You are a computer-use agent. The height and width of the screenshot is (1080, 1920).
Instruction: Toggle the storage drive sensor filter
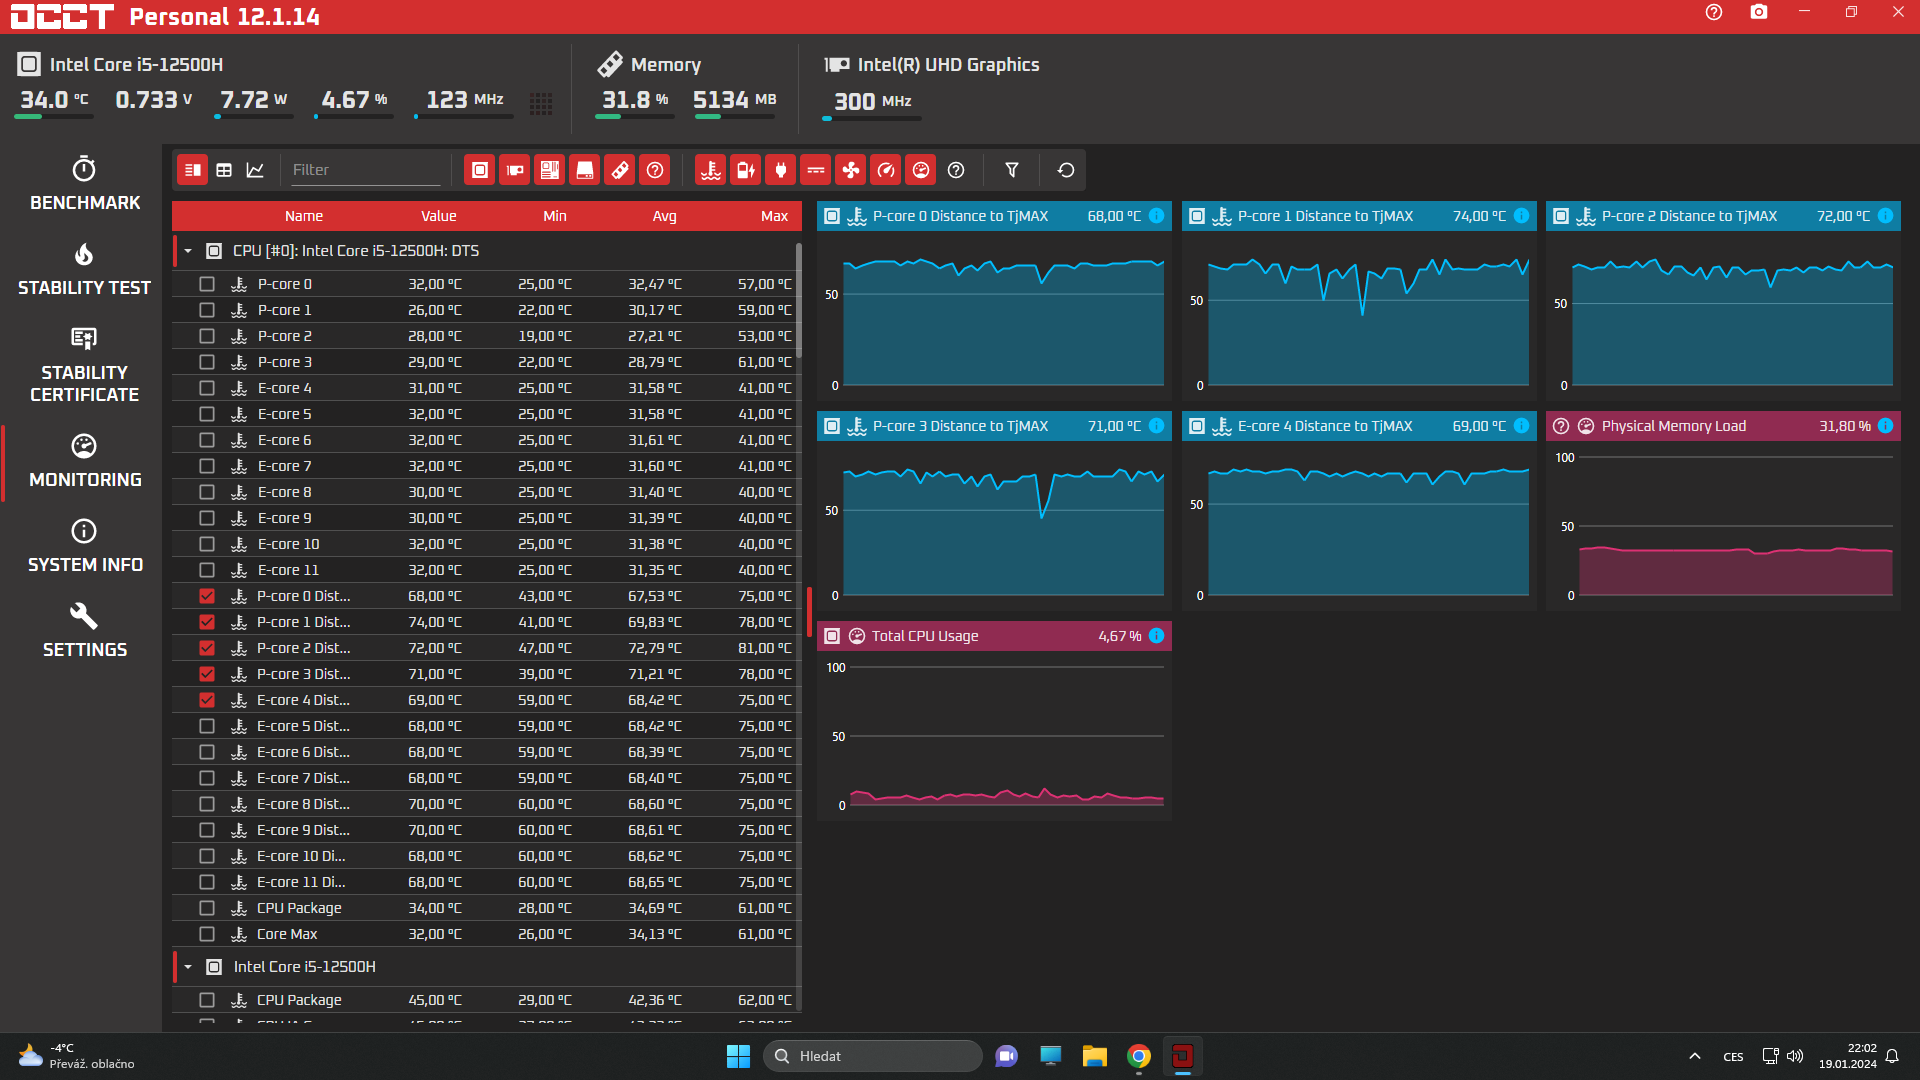(585, 170)
